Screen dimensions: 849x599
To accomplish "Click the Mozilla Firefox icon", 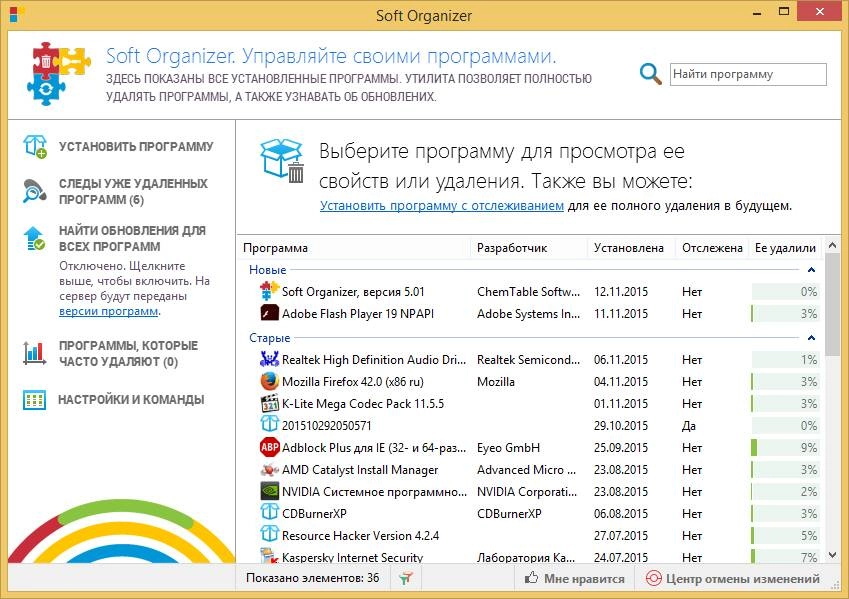I will pyautogui.click(x=270, y=382).
